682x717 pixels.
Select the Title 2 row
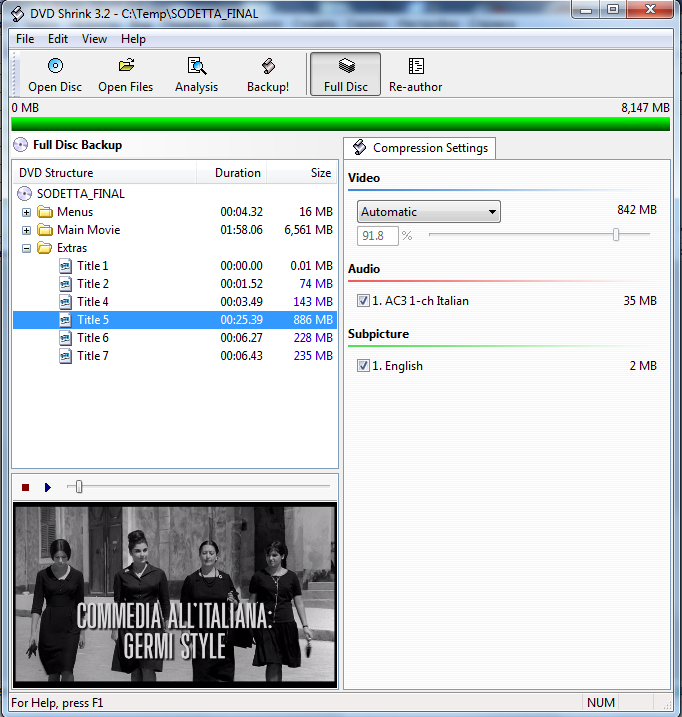point(175,284)
